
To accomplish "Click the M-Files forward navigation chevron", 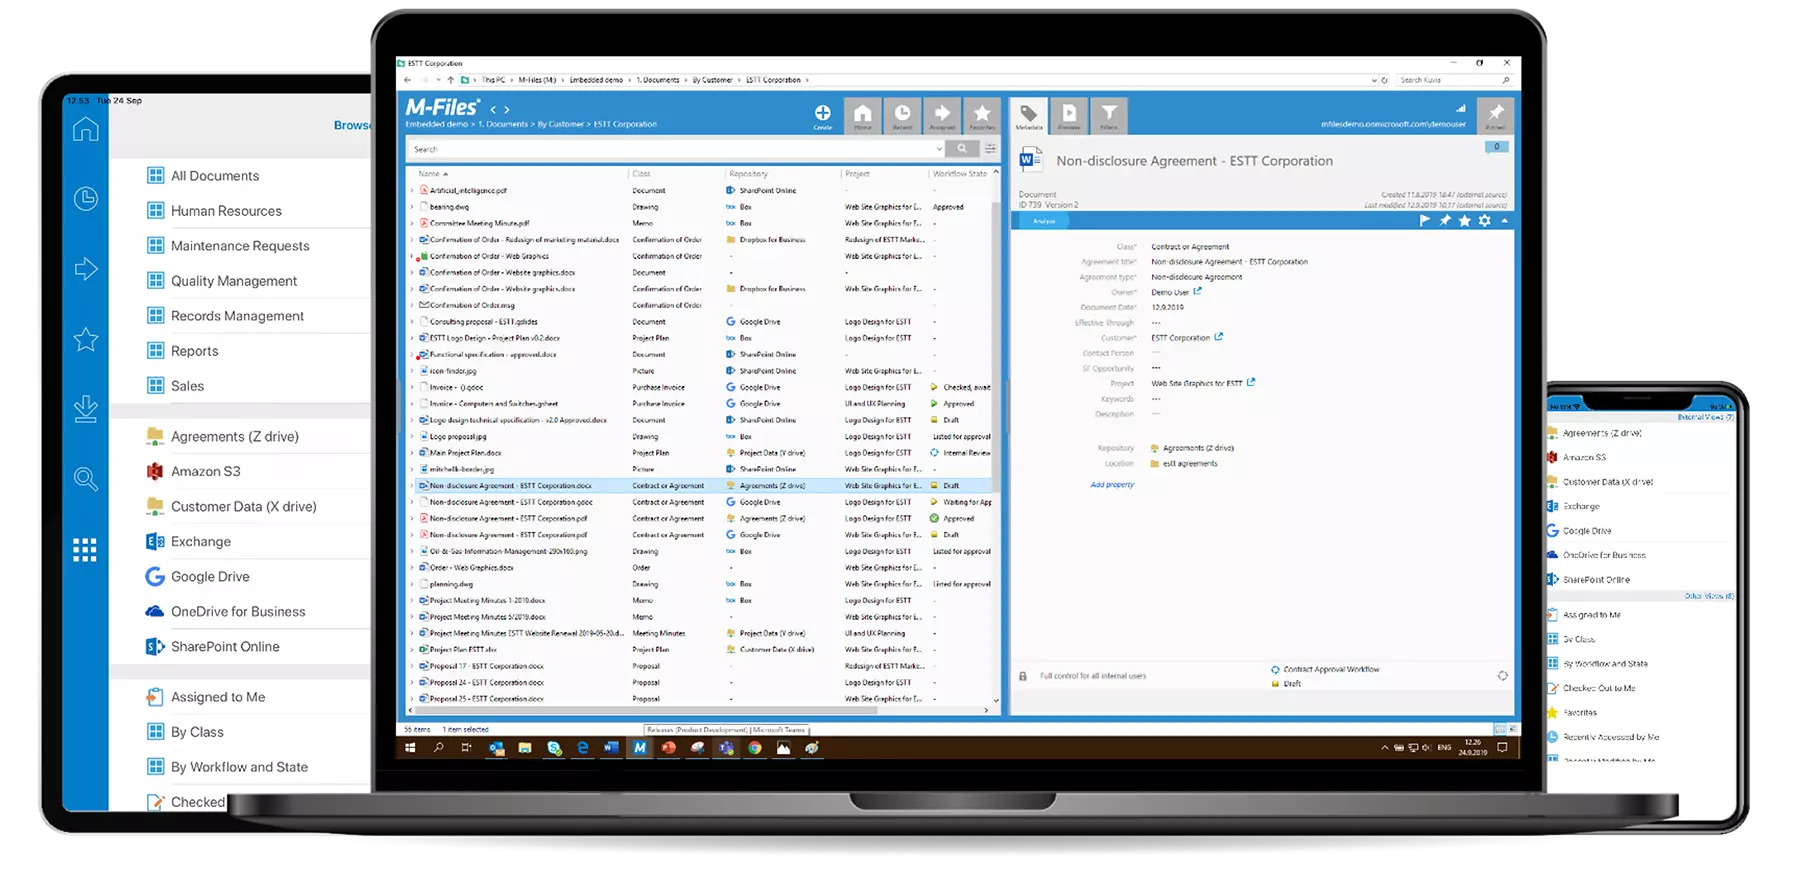I will point(507,110).
